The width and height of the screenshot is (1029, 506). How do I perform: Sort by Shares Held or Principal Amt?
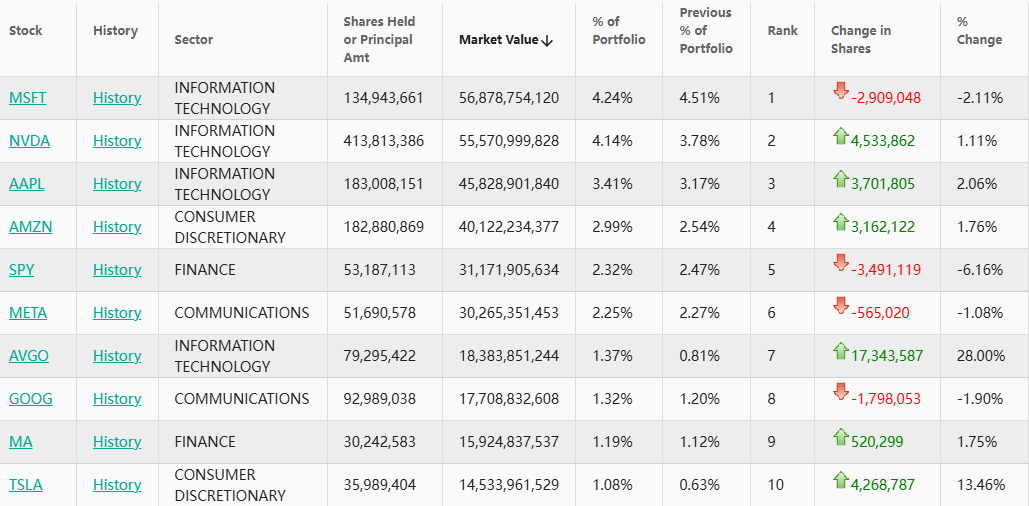[379, 39]
